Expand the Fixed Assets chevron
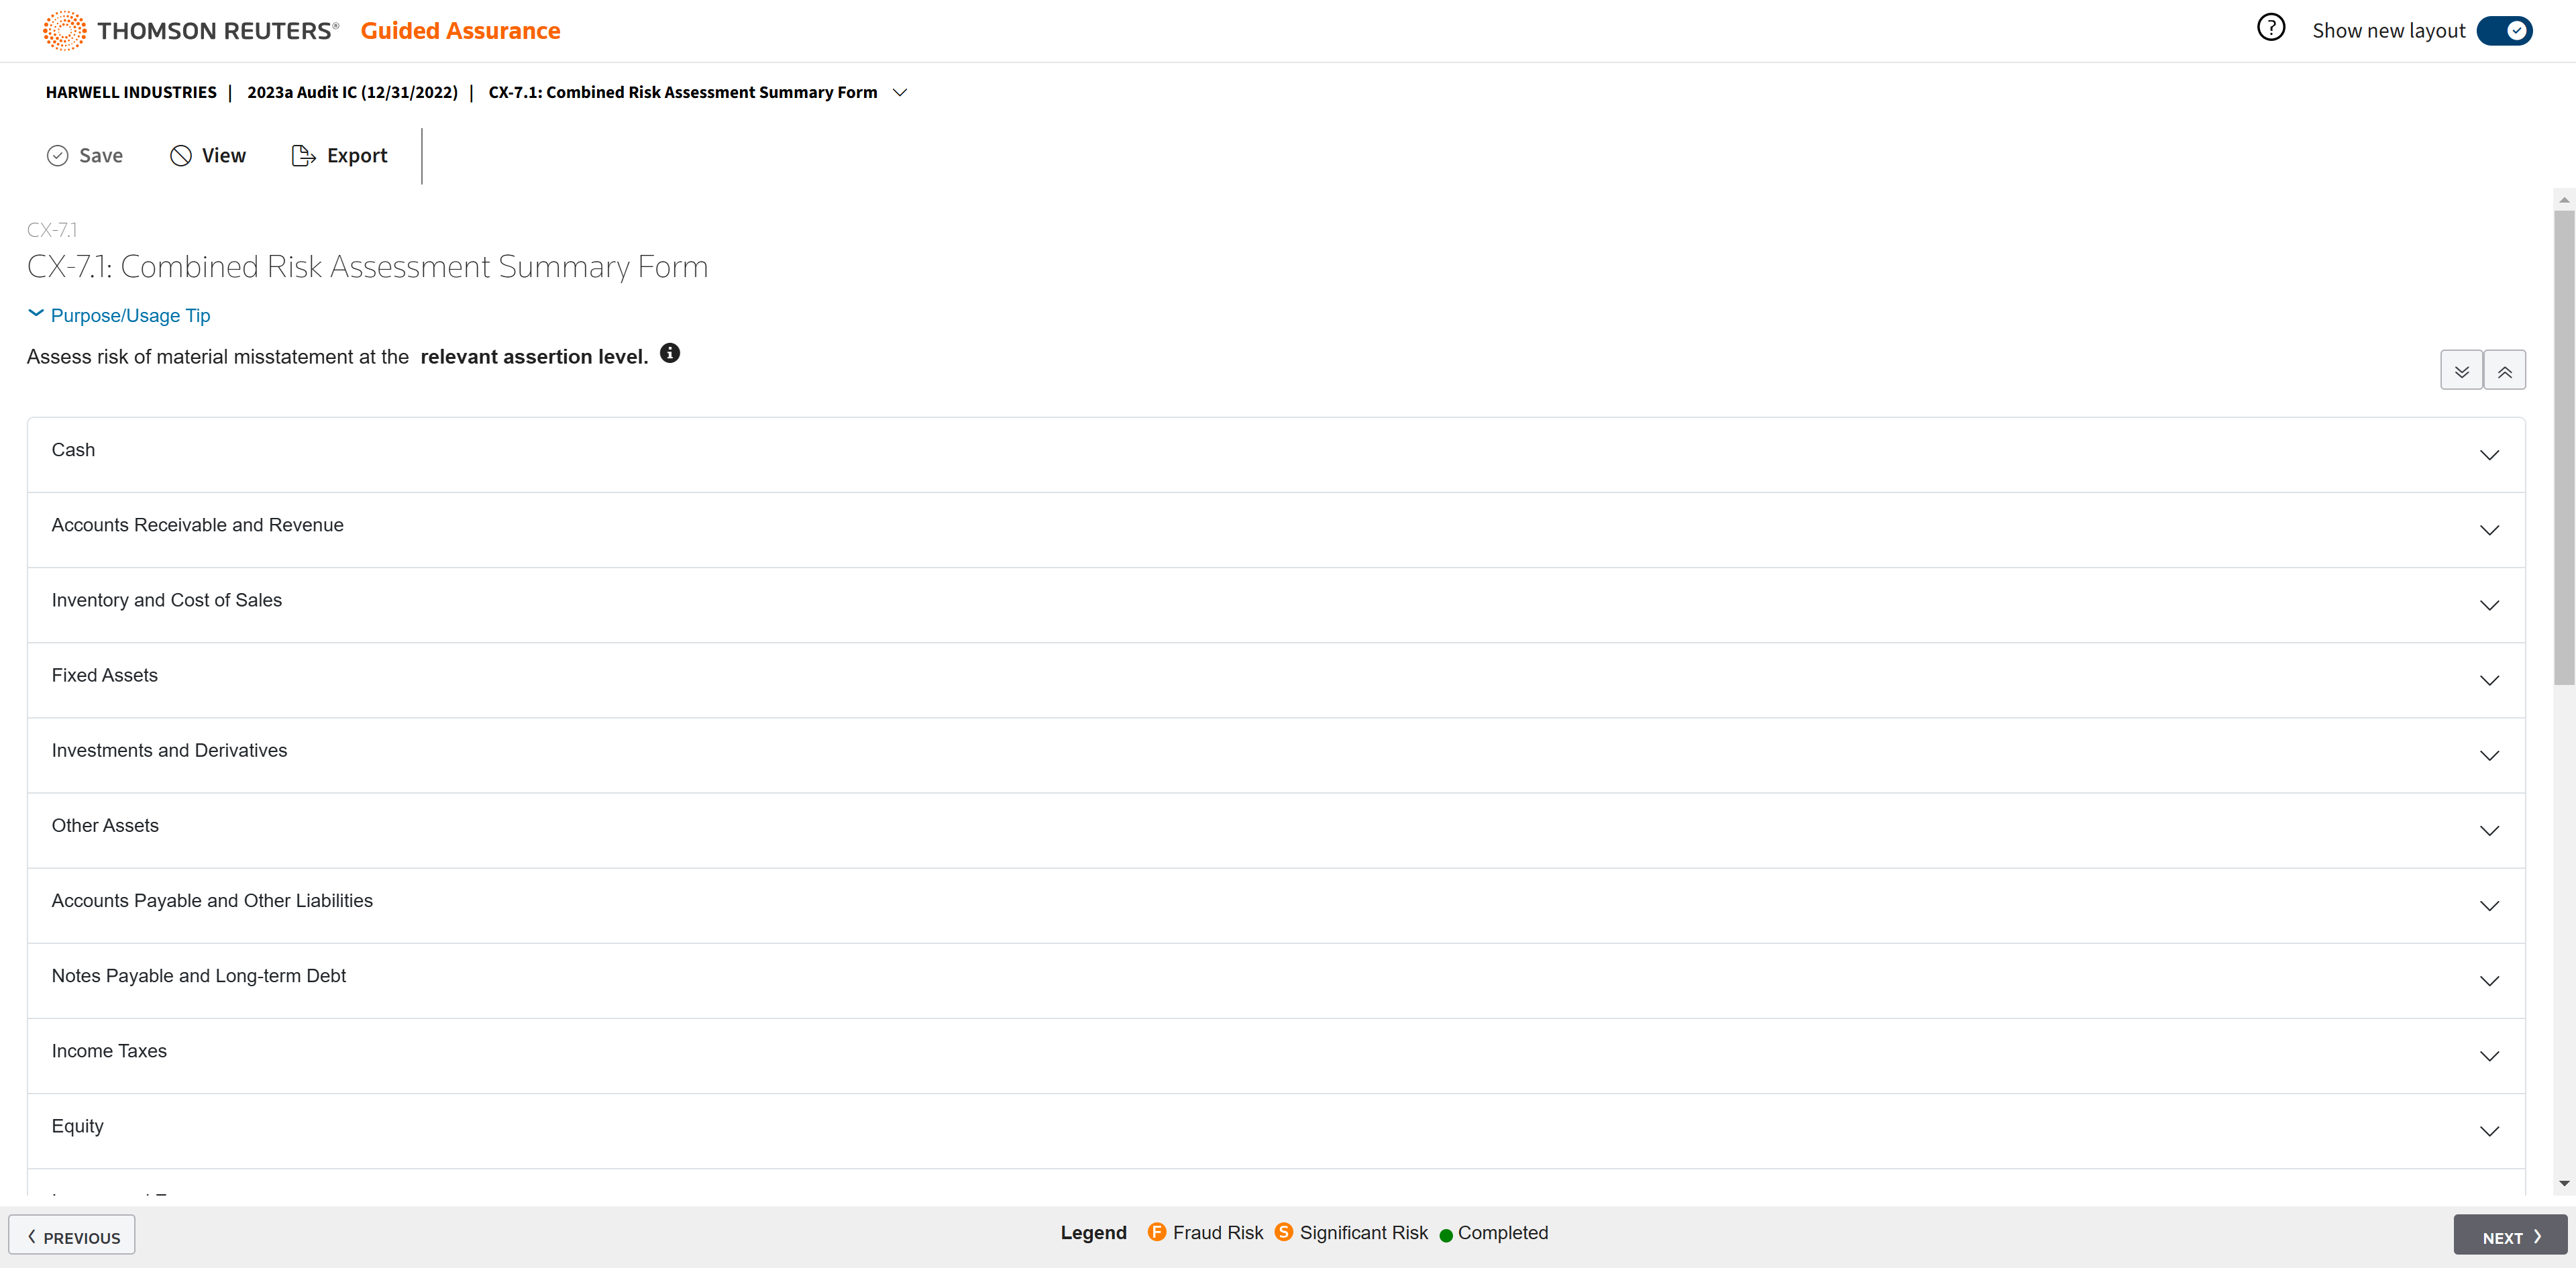The width and height of the screenshot is (2576, 1268). (2489, 680)
